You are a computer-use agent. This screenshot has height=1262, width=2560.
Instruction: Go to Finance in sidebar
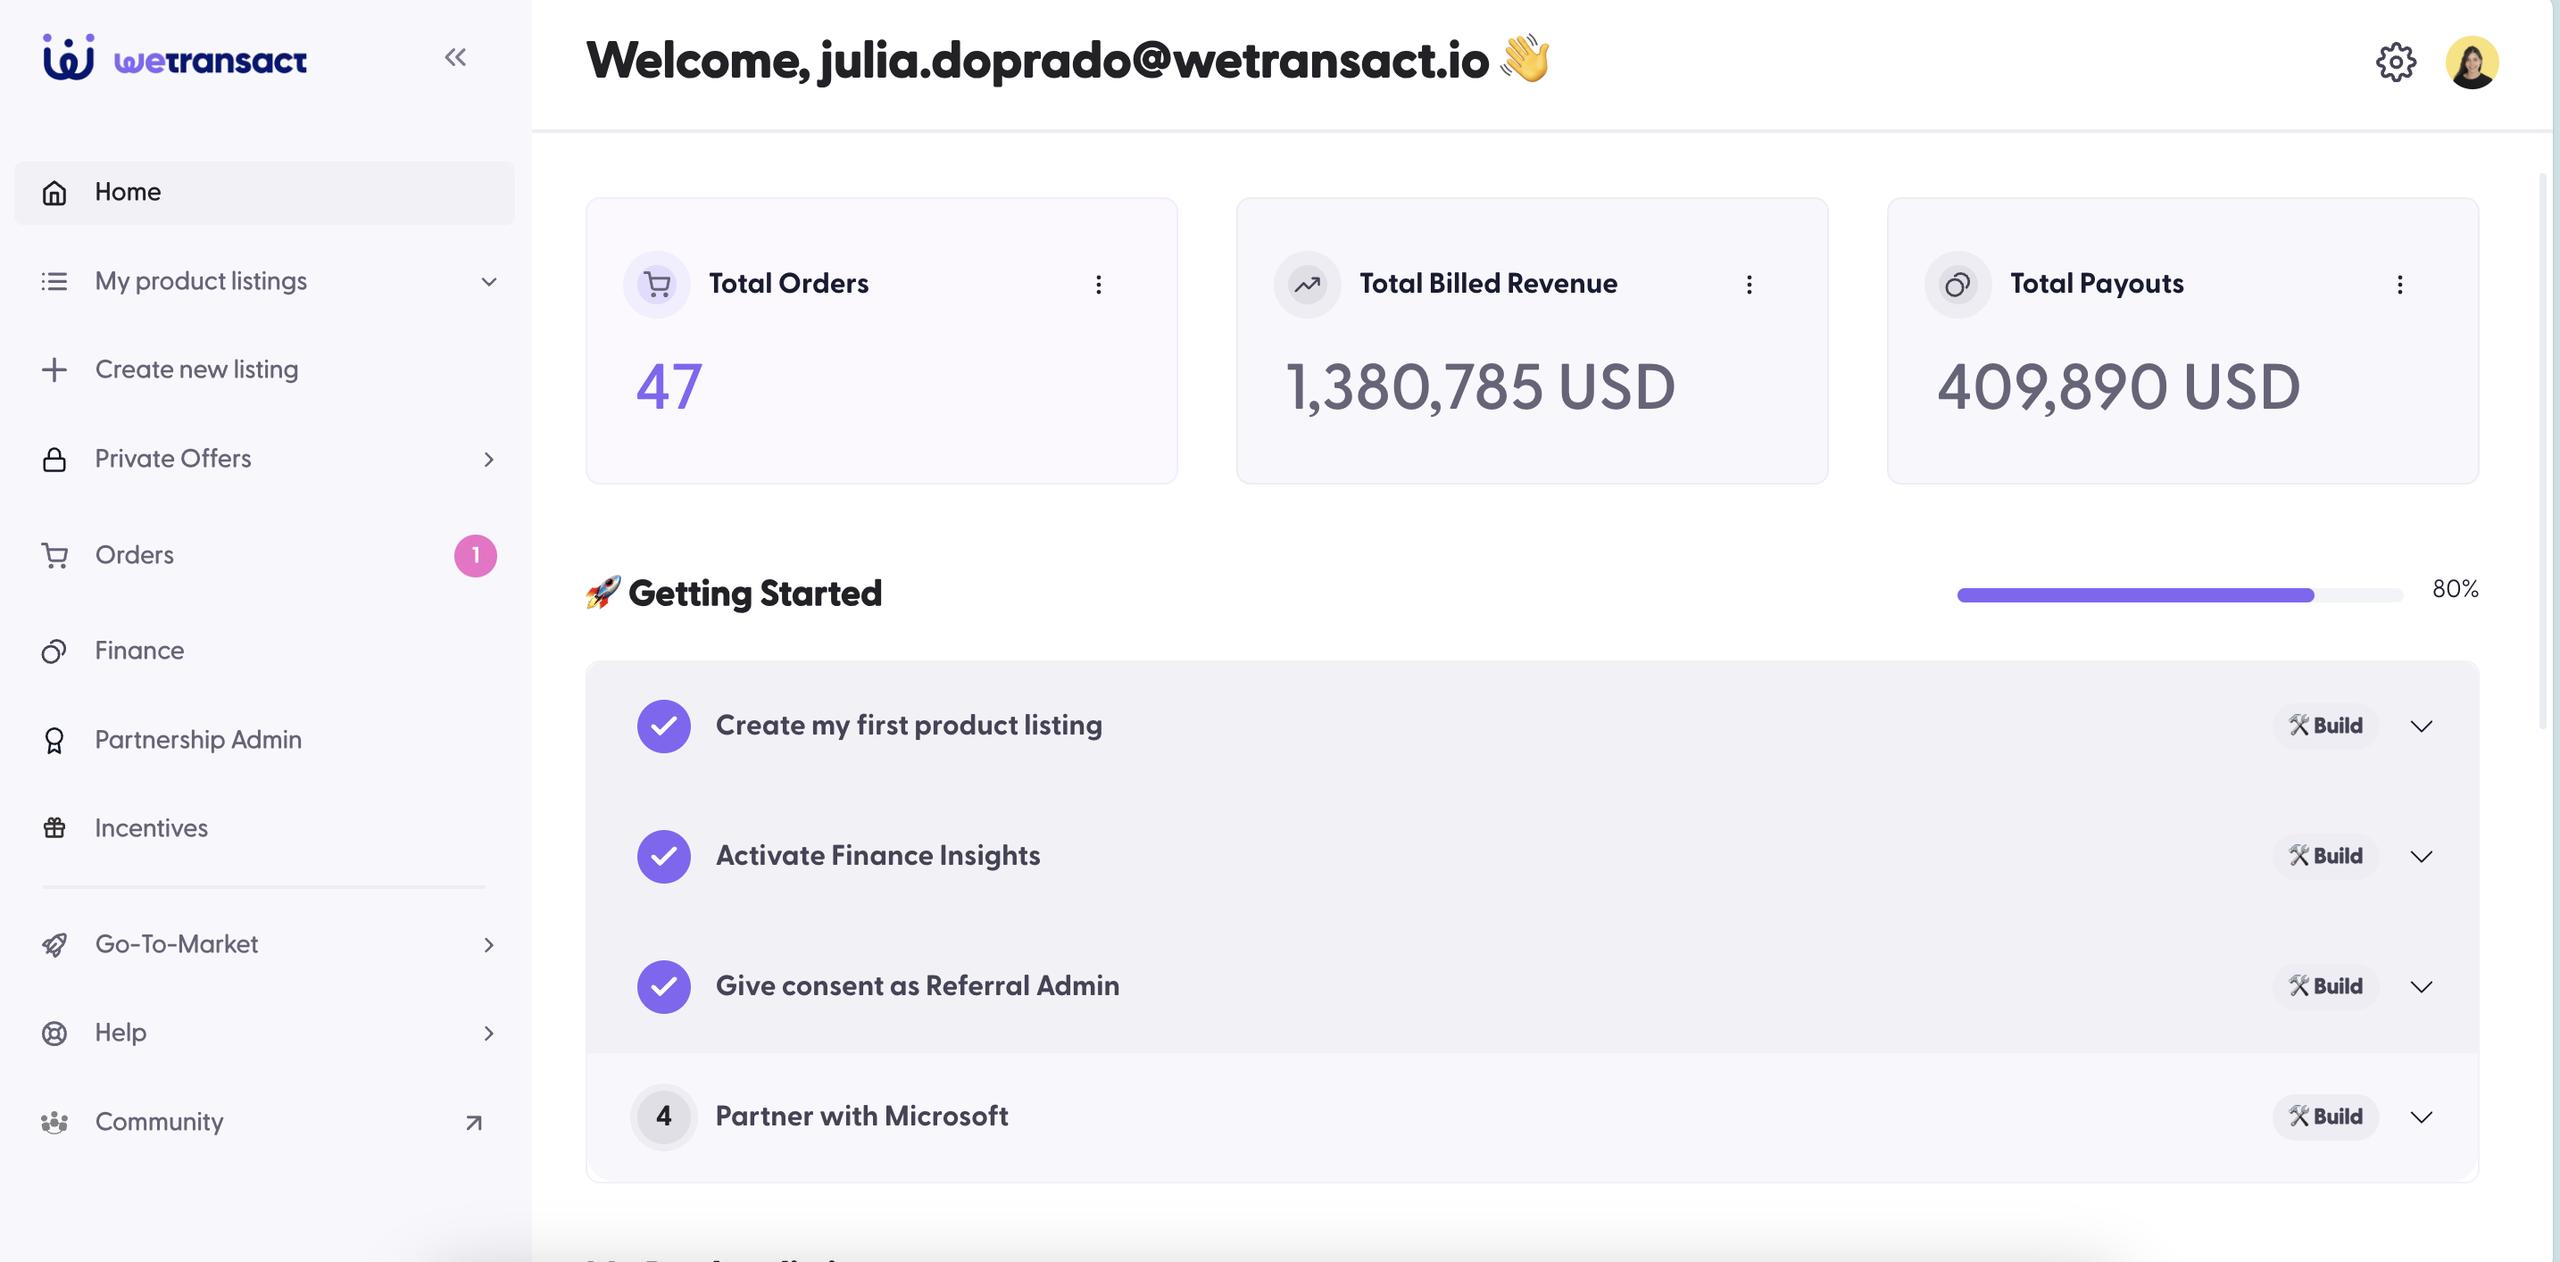[139, 651]
